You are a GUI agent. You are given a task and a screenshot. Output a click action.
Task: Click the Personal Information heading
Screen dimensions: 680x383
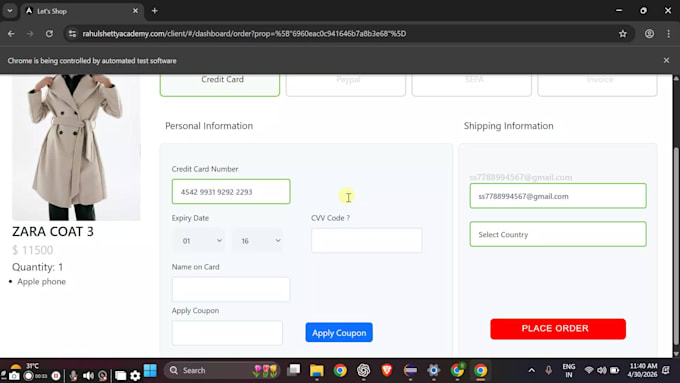point(209,126)
